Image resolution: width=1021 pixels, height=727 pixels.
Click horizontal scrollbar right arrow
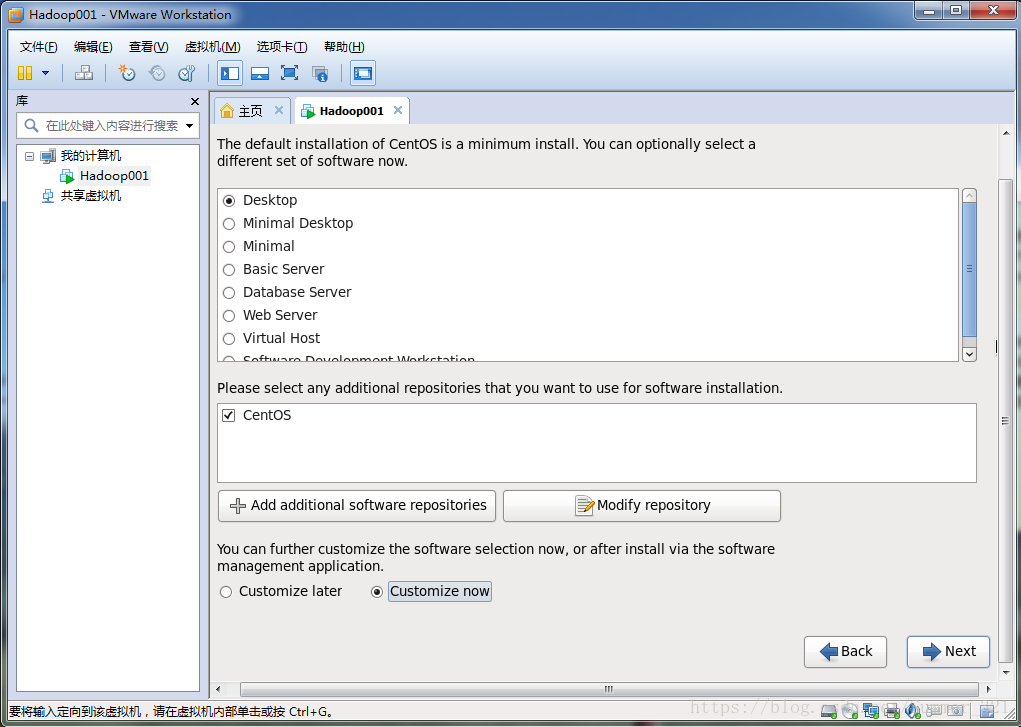[988, 689]
